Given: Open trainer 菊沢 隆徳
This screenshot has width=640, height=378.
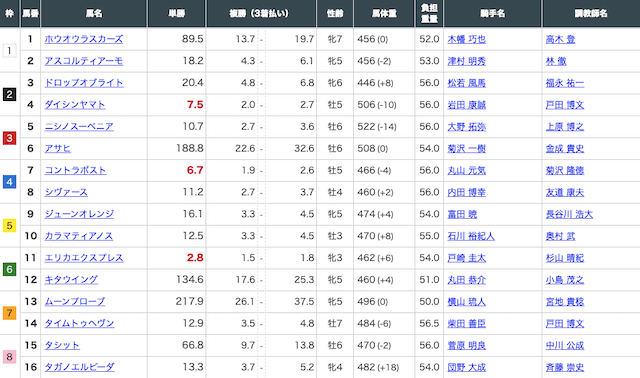Looking at the screenshot, I should pyautogui.click(x=565, y=170).
